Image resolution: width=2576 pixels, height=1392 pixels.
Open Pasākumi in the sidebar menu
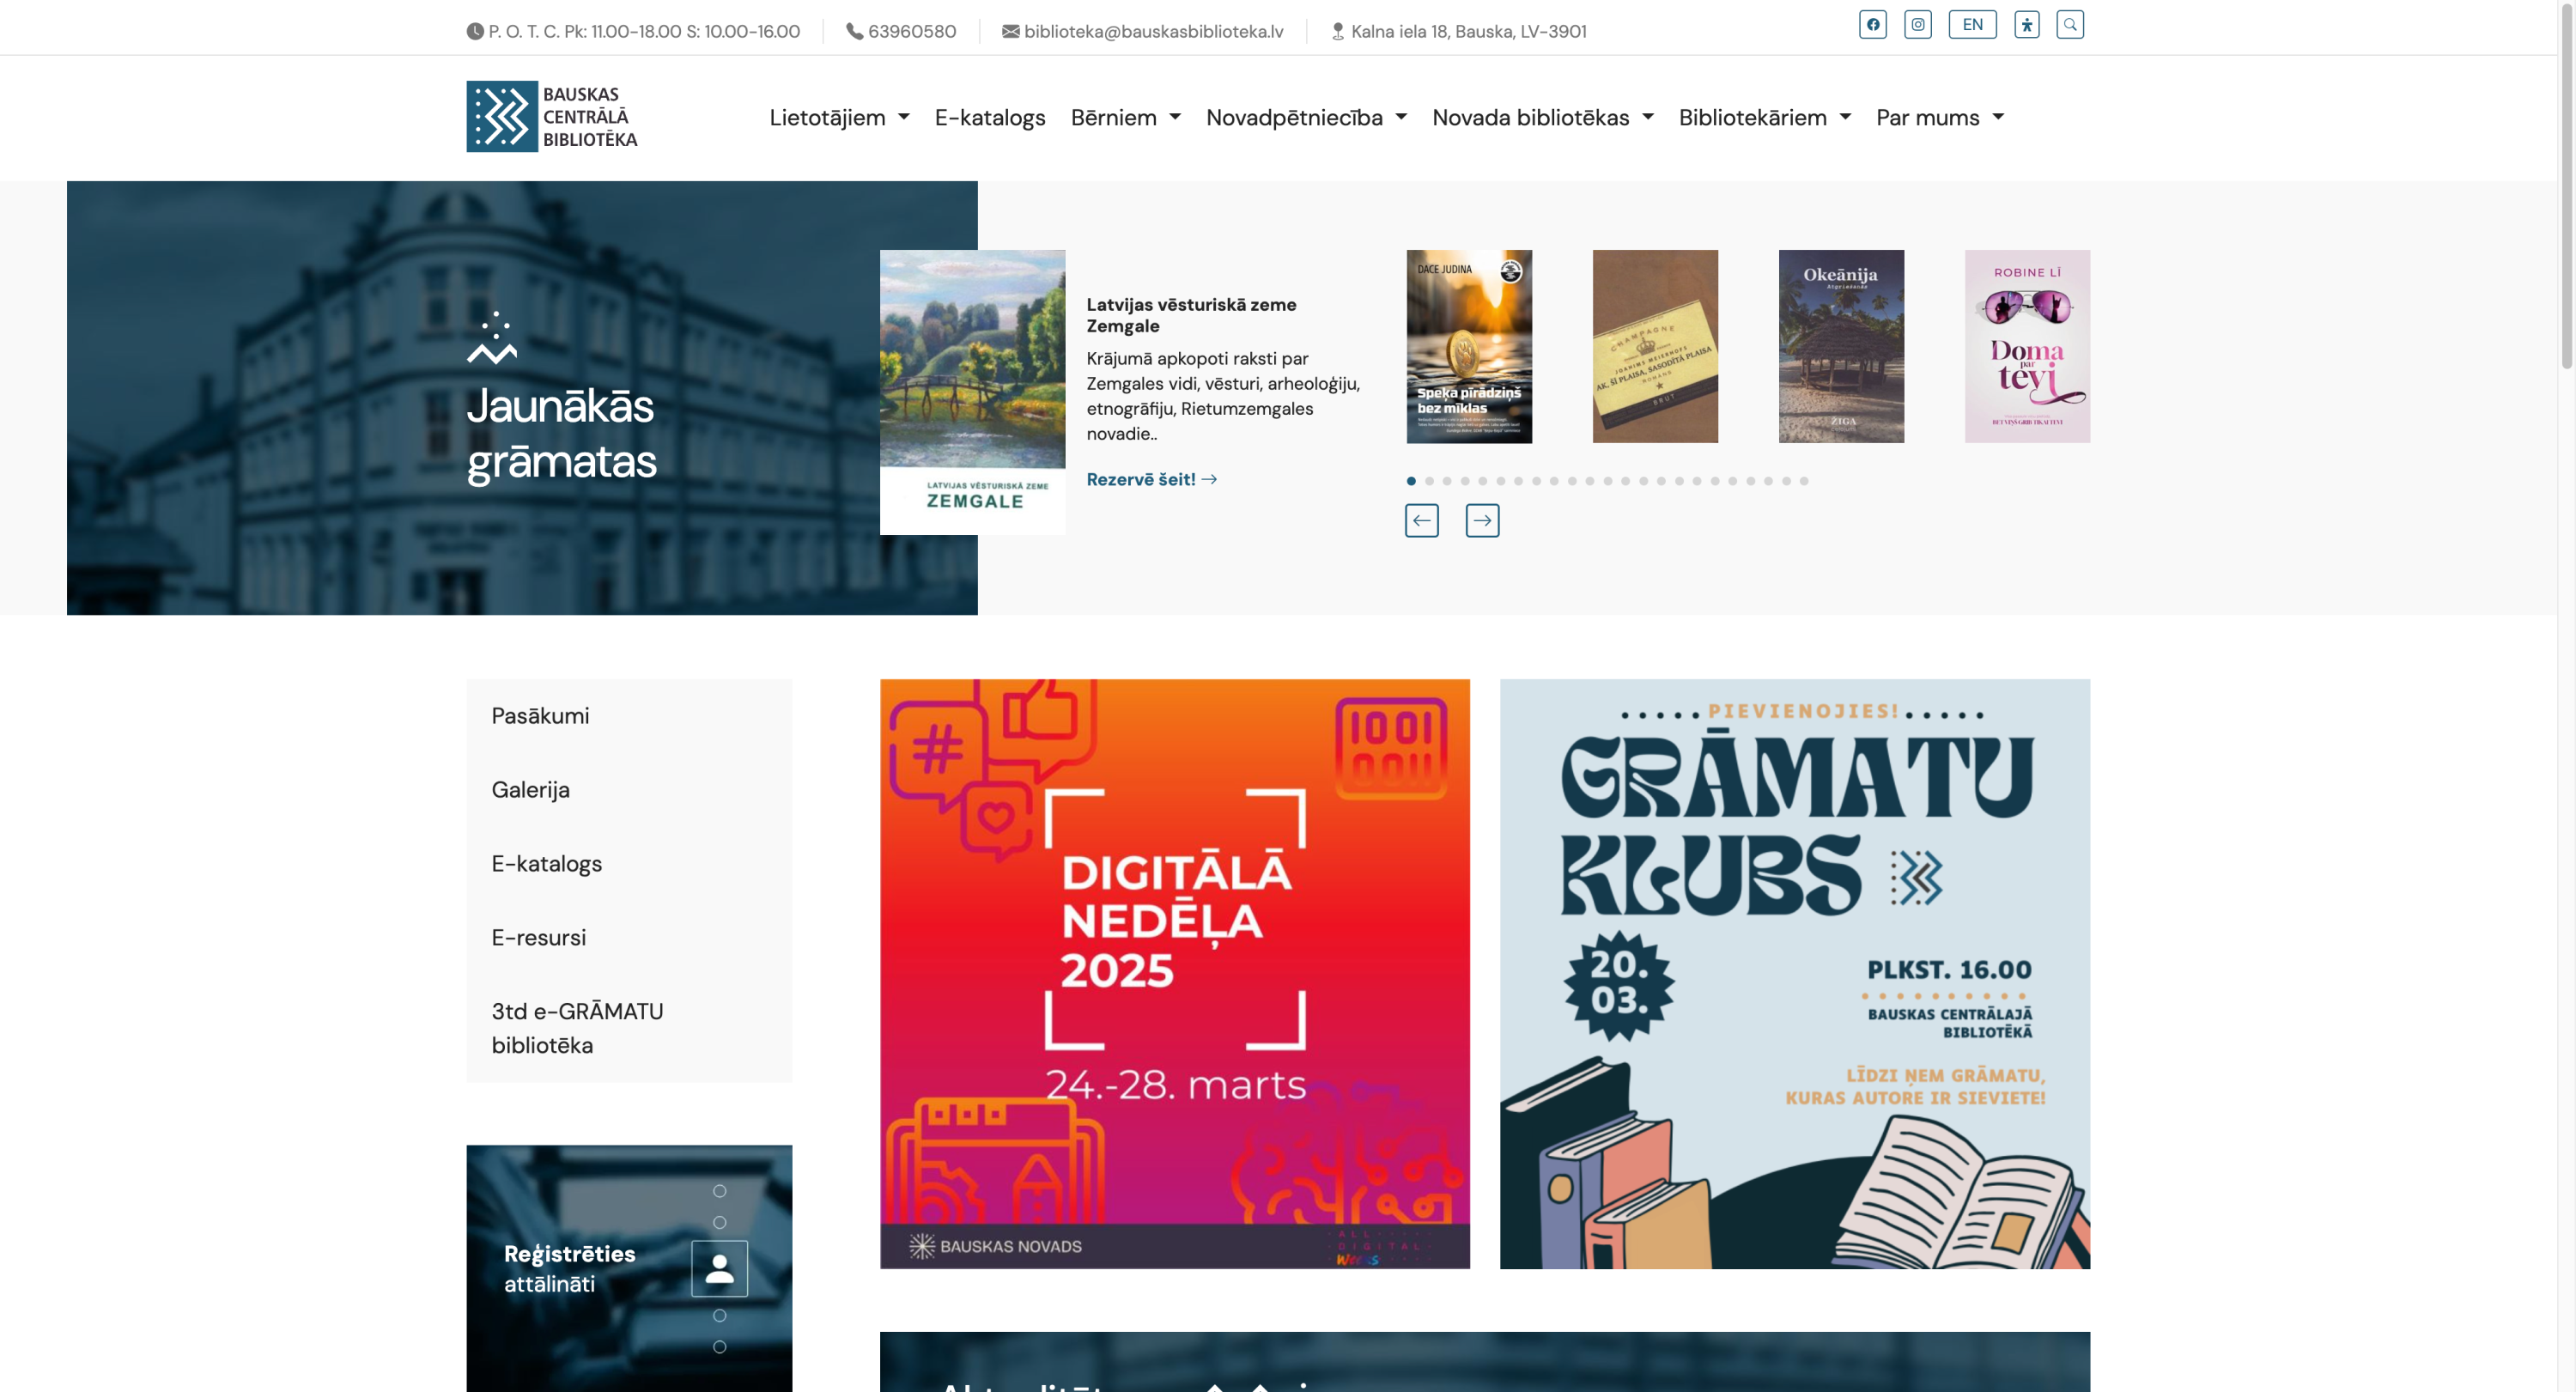(x=540, y=716)
